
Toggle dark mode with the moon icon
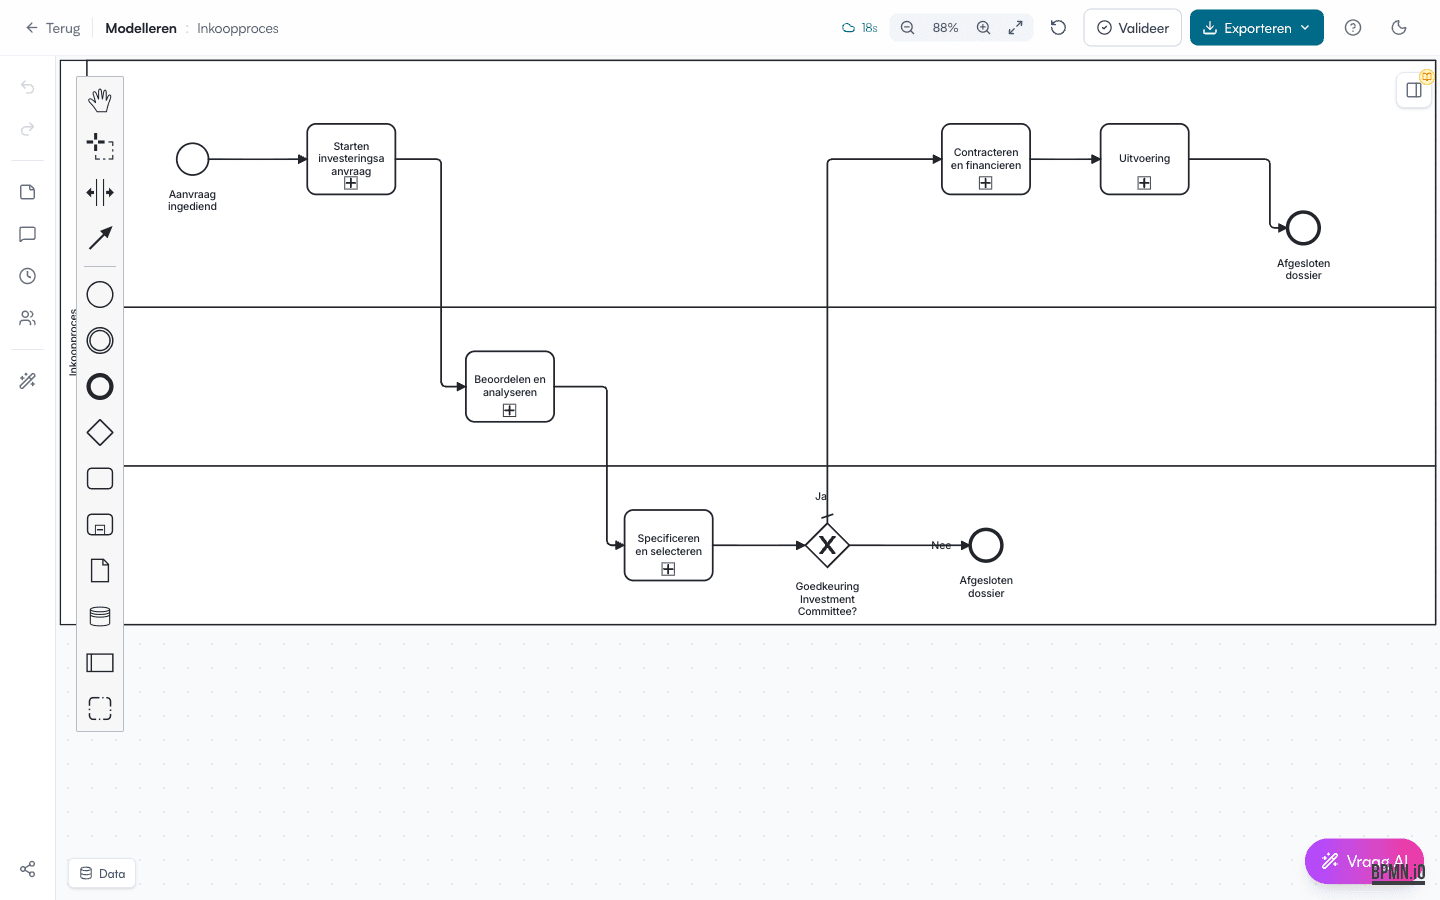1399,27
